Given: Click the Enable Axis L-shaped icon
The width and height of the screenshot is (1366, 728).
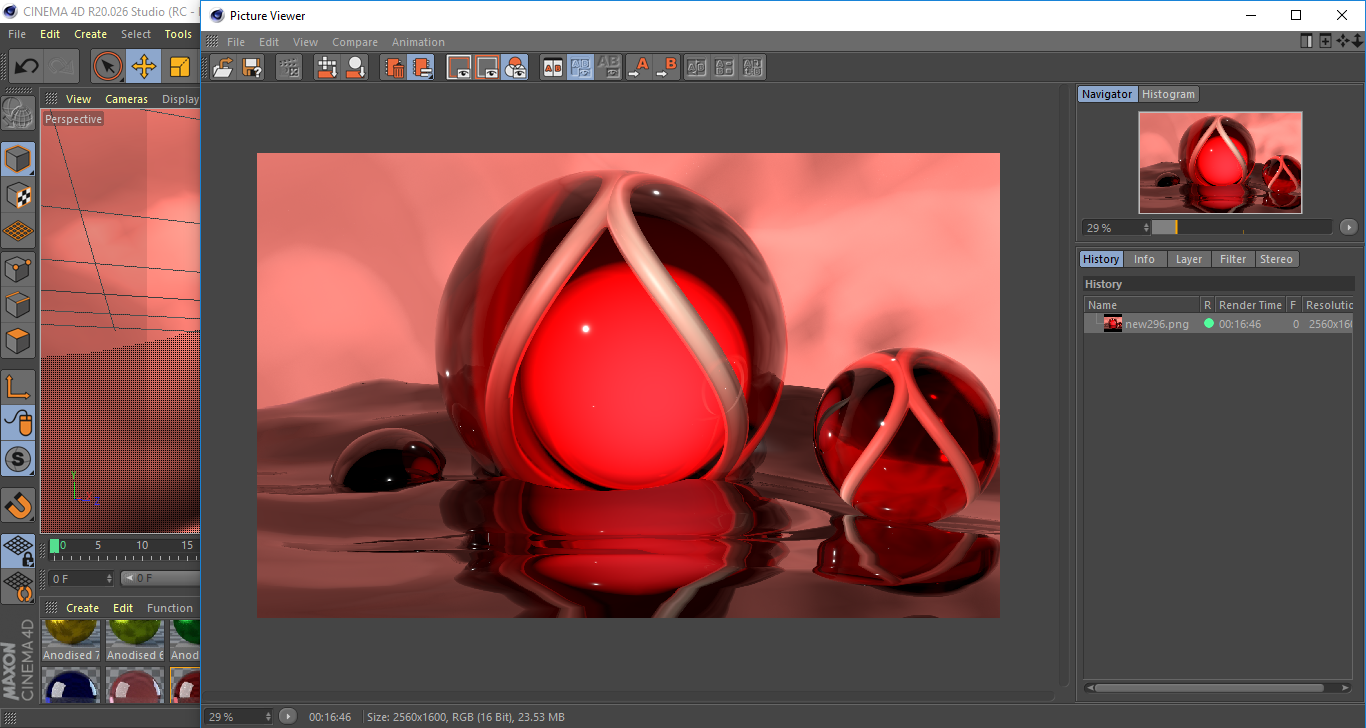Looking at the screenshot, I should click(18, 387).
